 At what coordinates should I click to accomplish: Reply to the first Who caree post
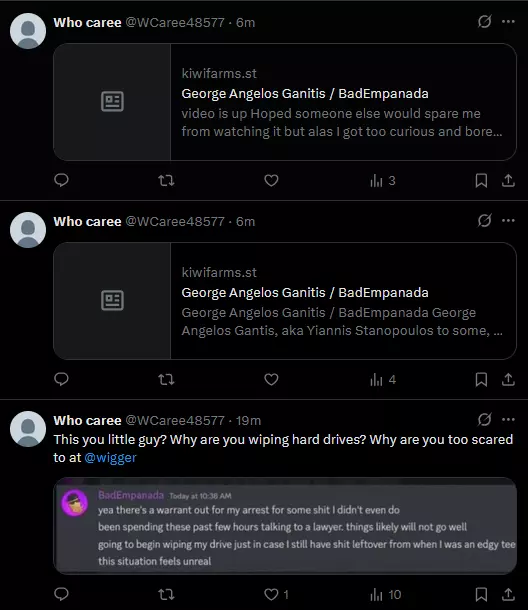61,180
